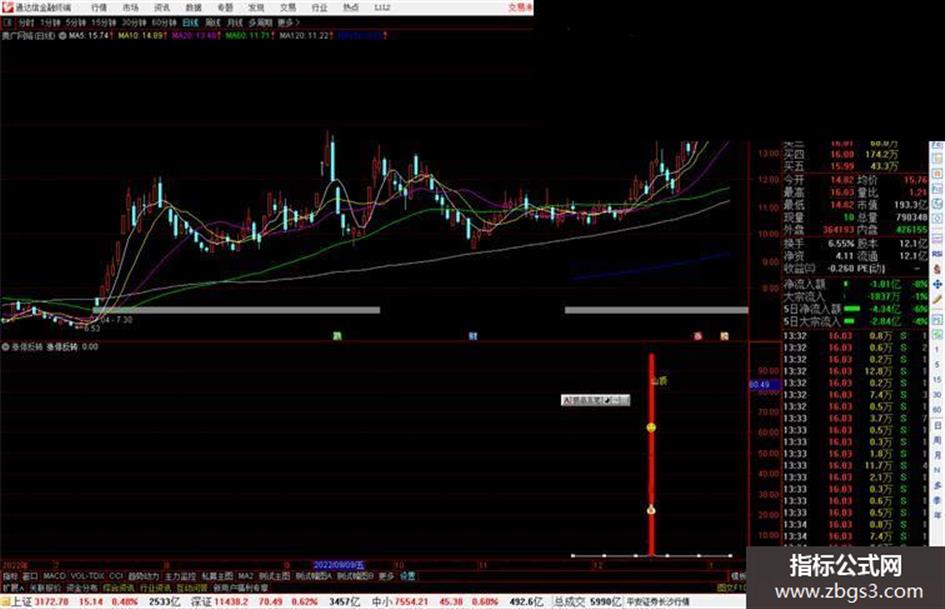Expand the 更多 indicator list at bottom
Screen dimensions: 945x609
coord(386,576)
